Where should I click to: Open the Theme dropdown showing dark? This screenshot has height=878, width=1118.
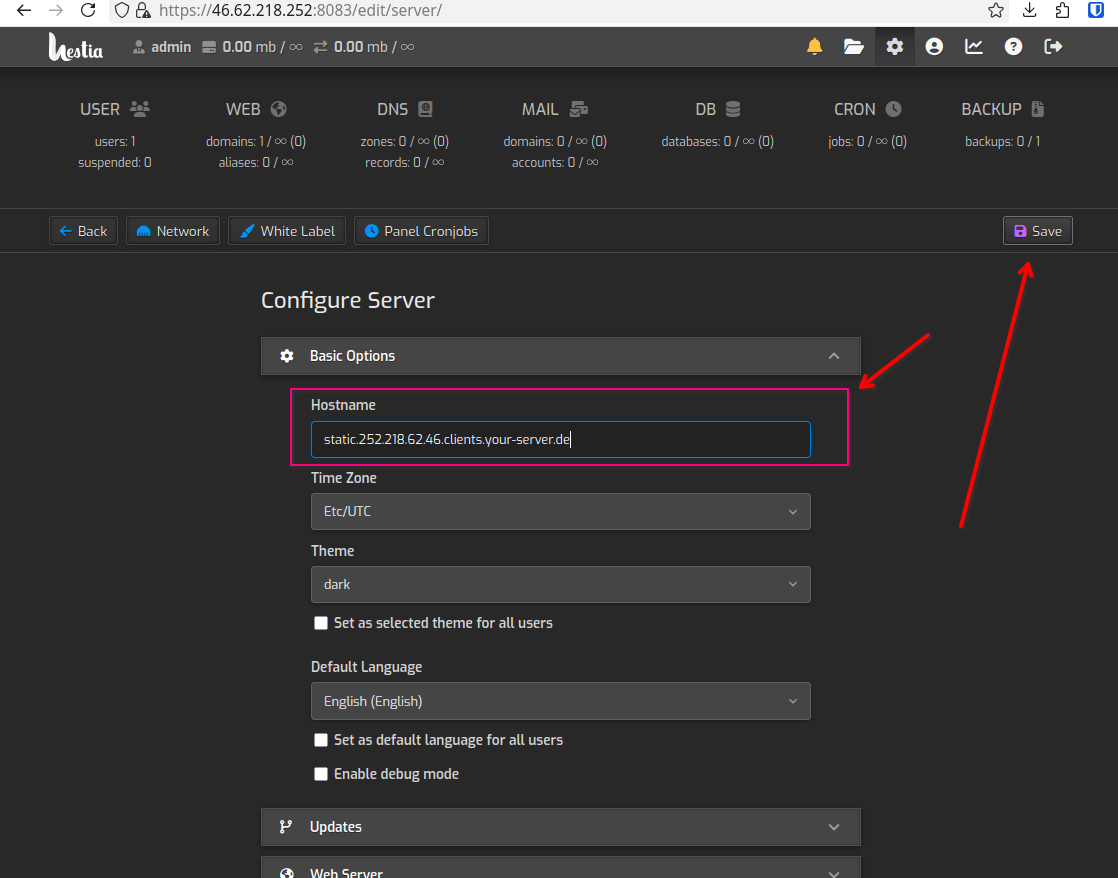pos(560,584)
